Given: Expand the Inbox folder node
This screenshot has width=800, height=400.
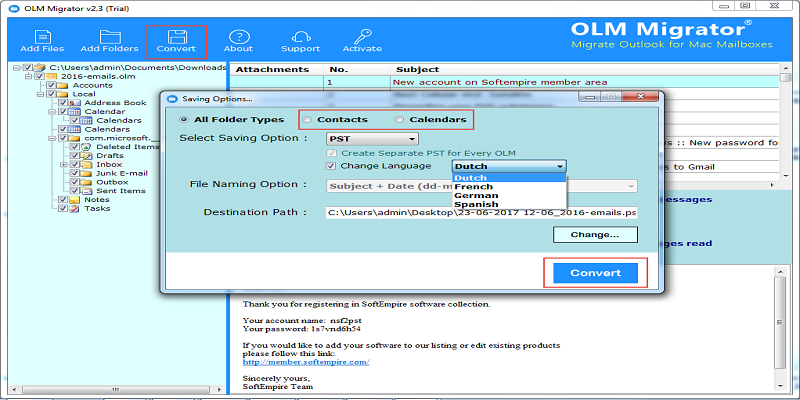Looking at the screenshot, I should pos(63,164).
